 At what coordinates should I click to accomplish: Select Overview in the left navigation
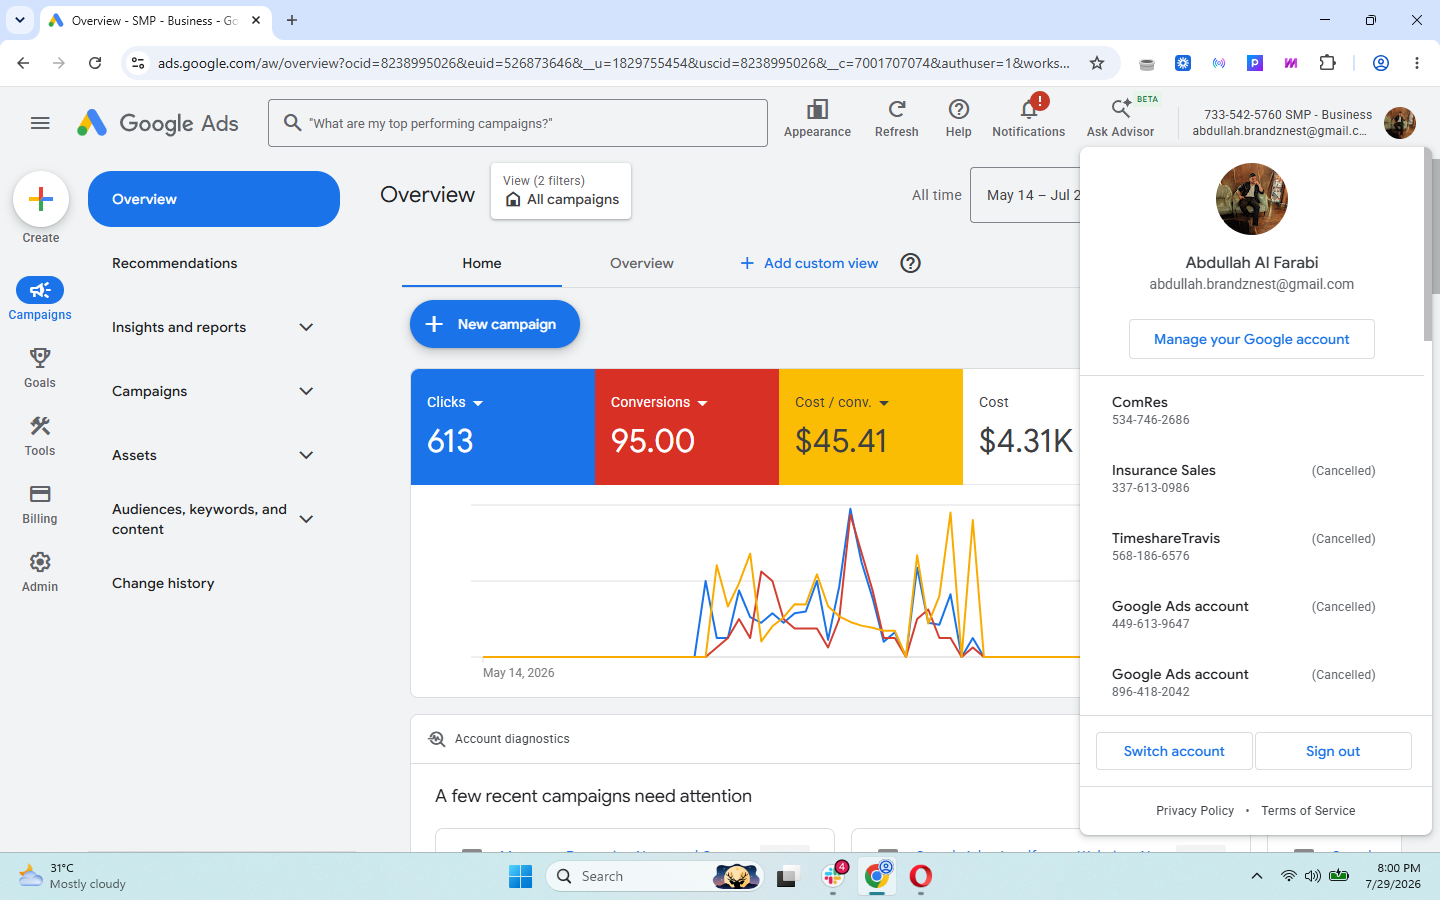214,199
